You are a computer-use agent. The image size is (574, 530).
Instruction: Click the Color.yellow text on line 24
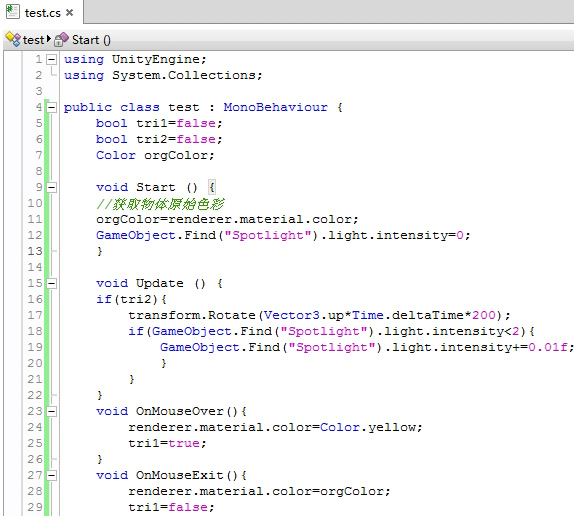click(368, 428)
